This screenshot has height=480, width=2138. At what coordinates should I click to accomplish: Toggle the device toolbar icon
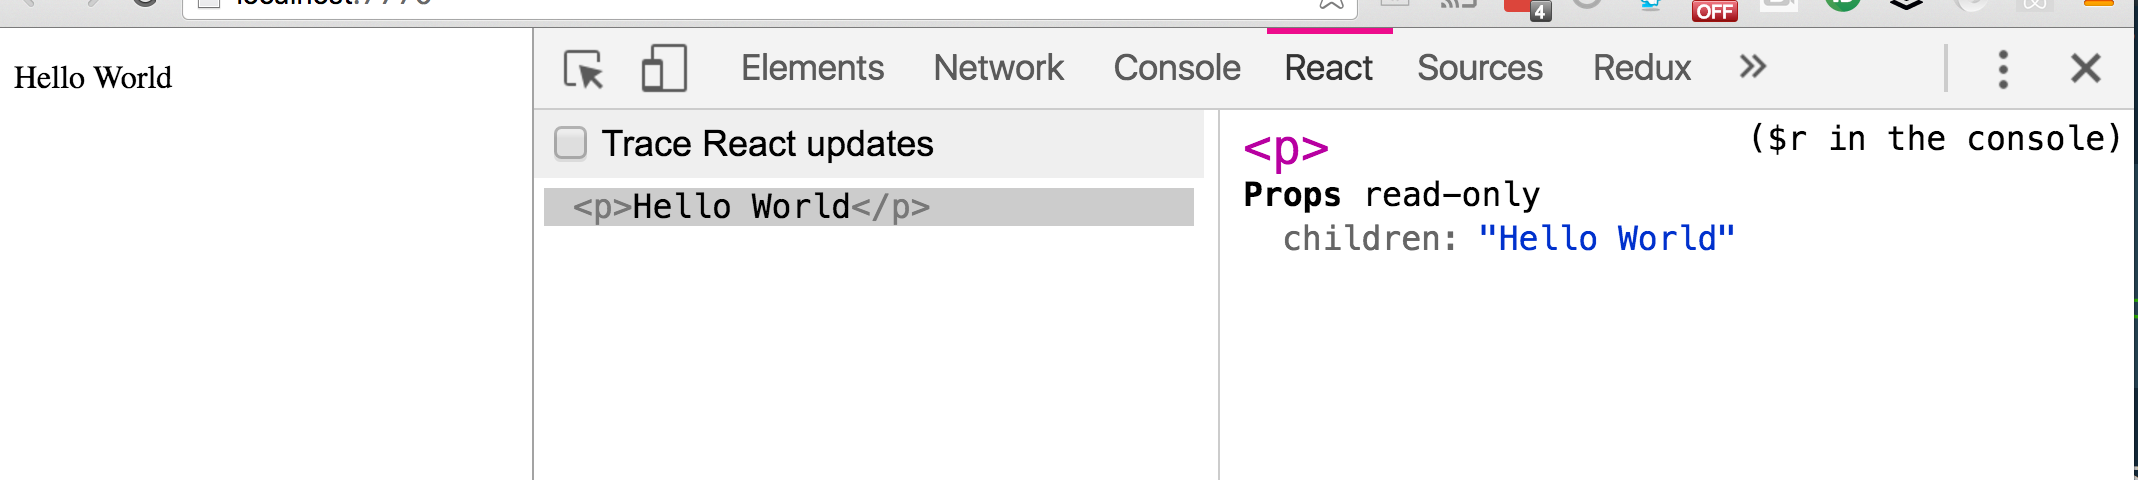pyautogui.click(x=664, y=68)
